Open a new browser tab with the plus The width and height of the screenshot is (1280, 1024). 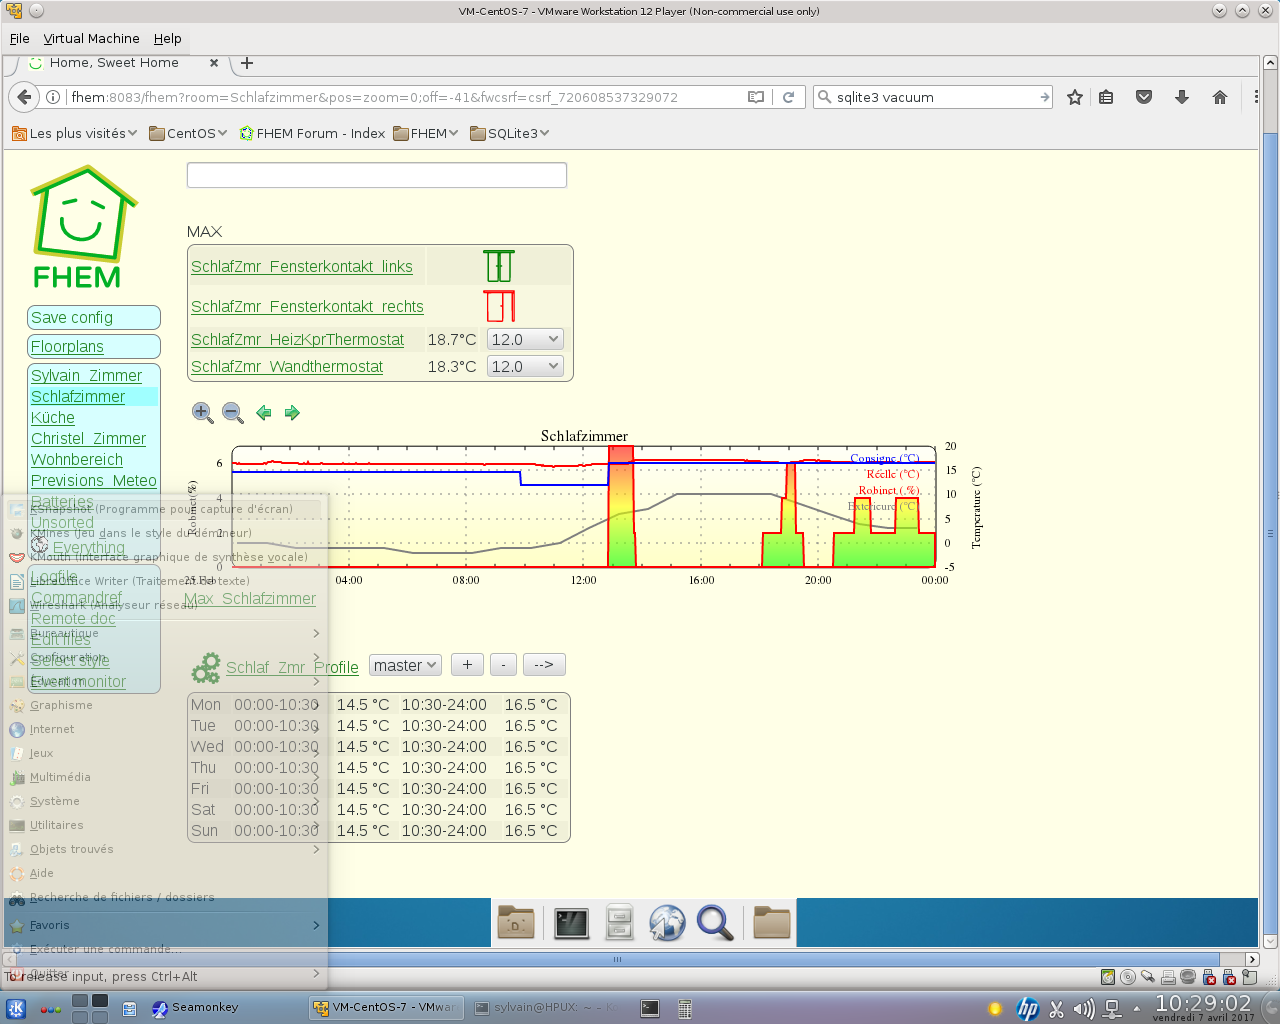[x=247, y=63]
